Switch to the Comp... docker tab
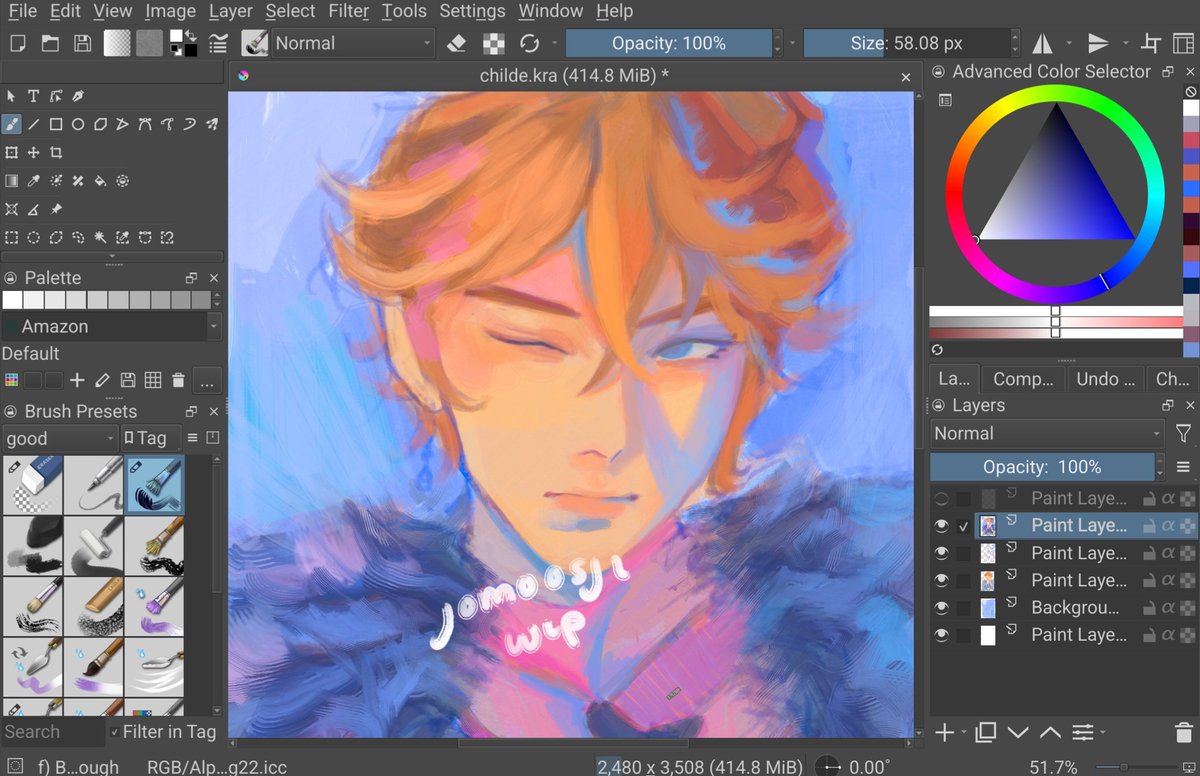 click(1023, 379)
